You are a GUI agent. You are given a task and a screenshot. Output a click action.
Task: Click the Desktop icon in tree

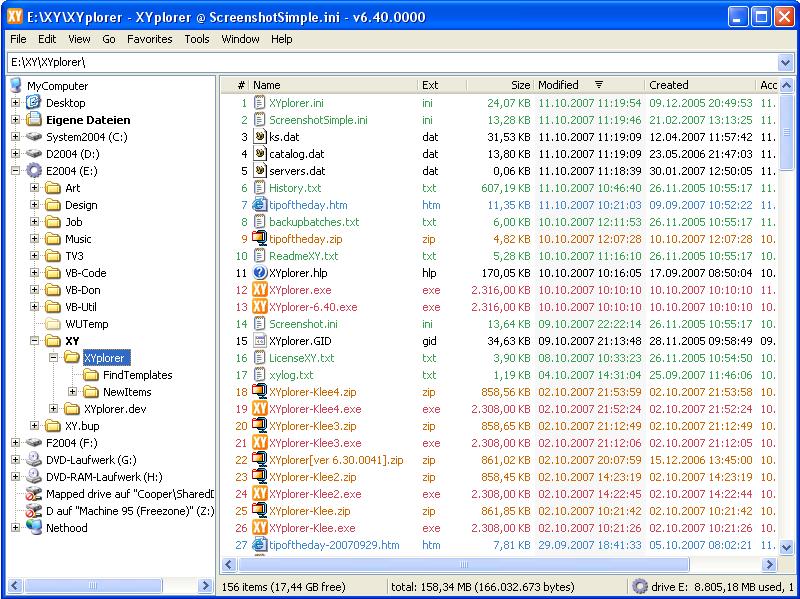tap(34, 103)
